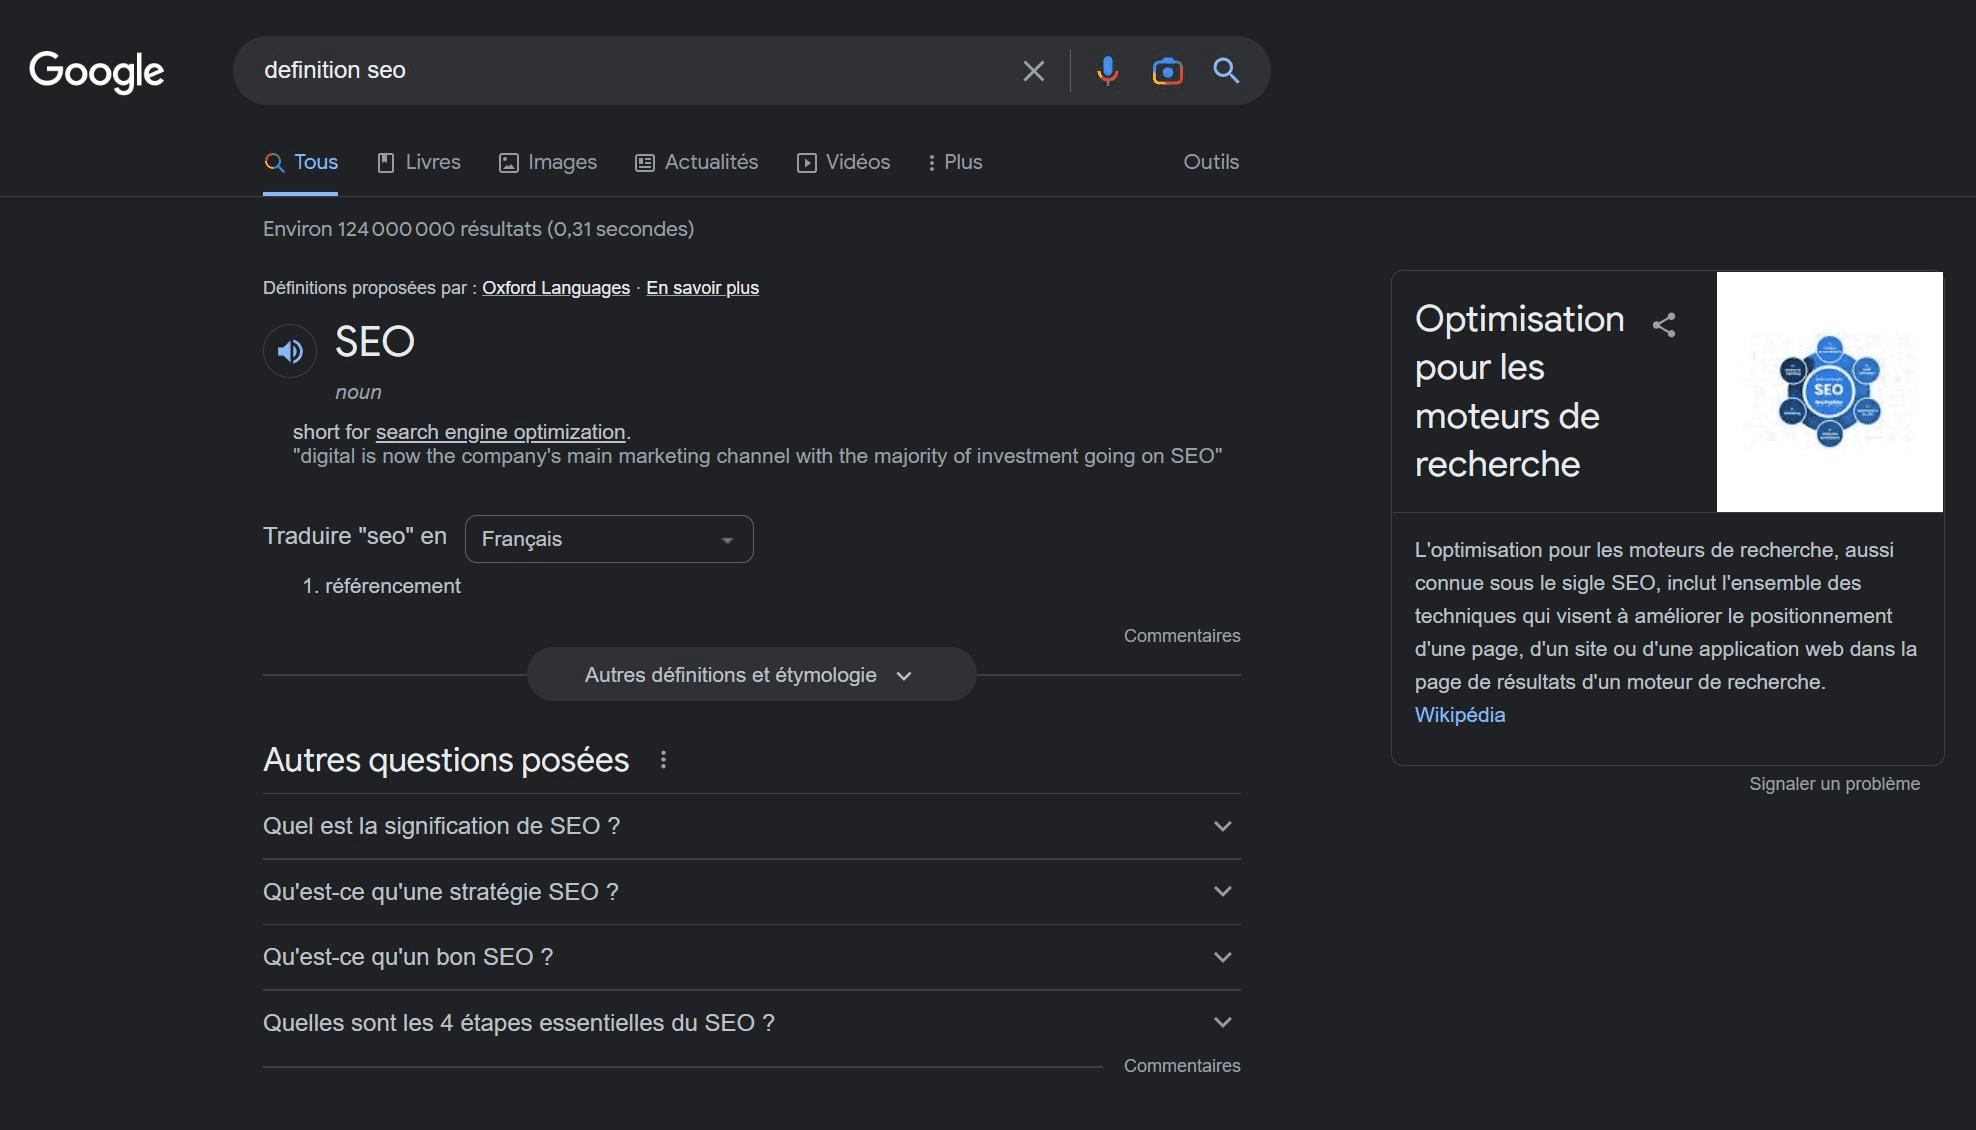Viewport: 1976px width, 1130px height.
Task: Open the three-dot menu beside Autres questions posées
Action: pyautogui.click(x=663, y=760)
